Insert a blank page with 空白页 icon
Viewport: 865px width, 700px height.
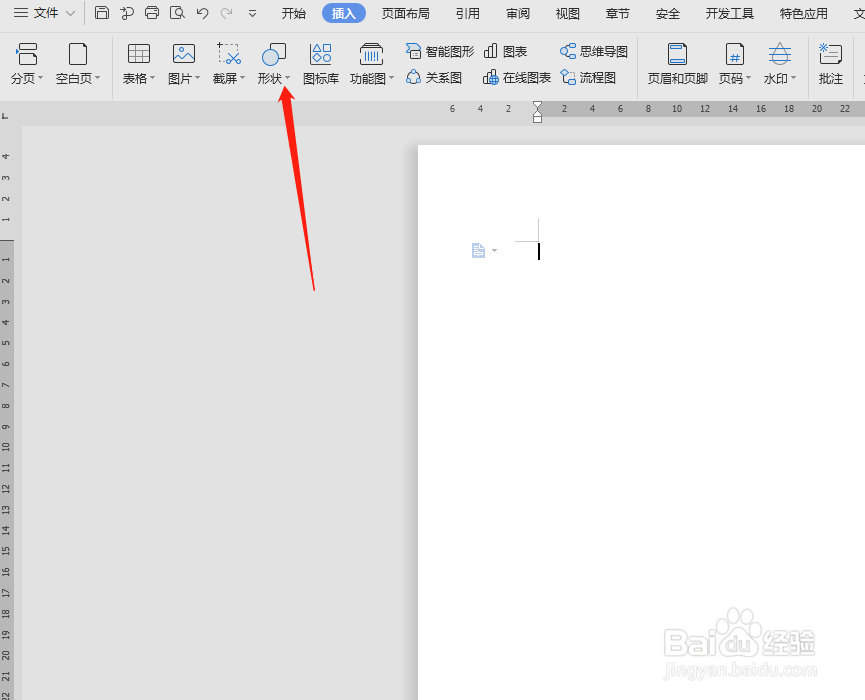(x=78, y=54)
